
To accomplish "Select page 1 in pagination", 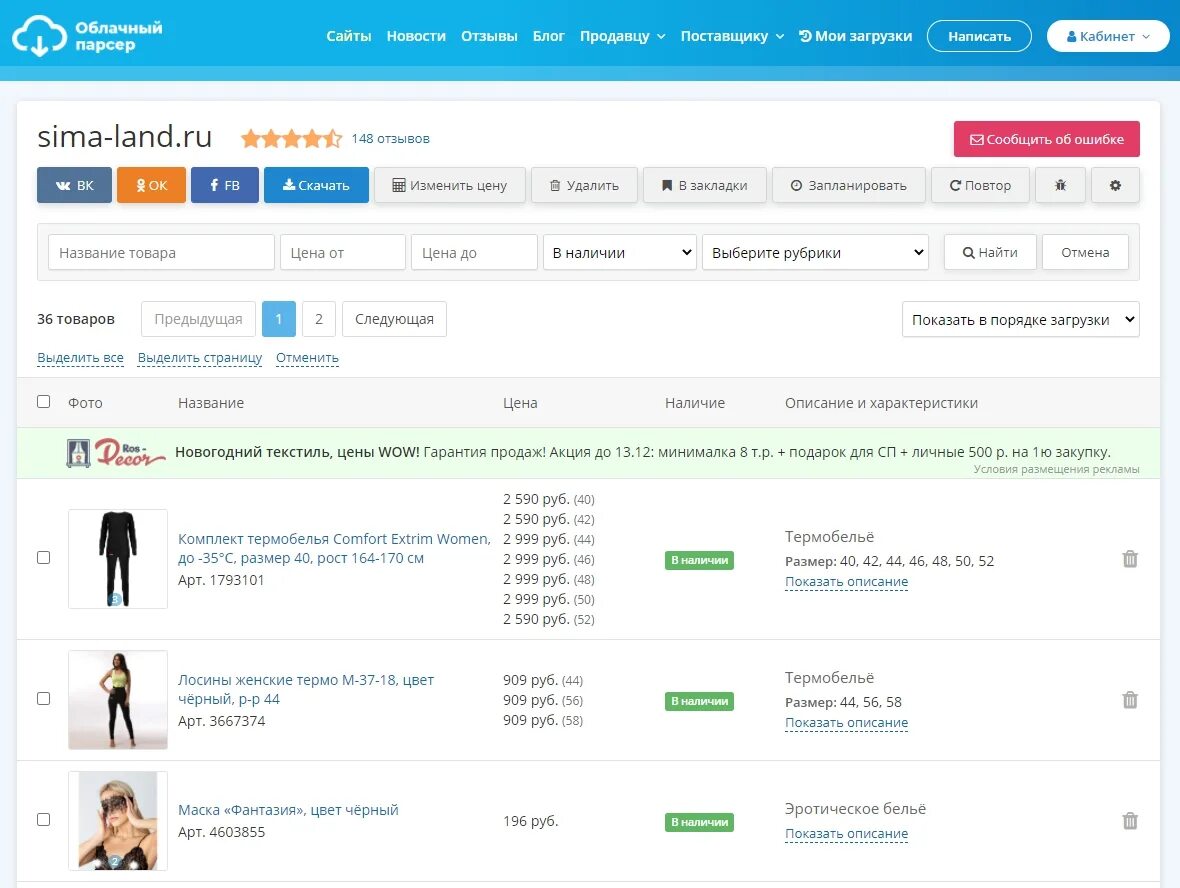I will click(278, 319).
